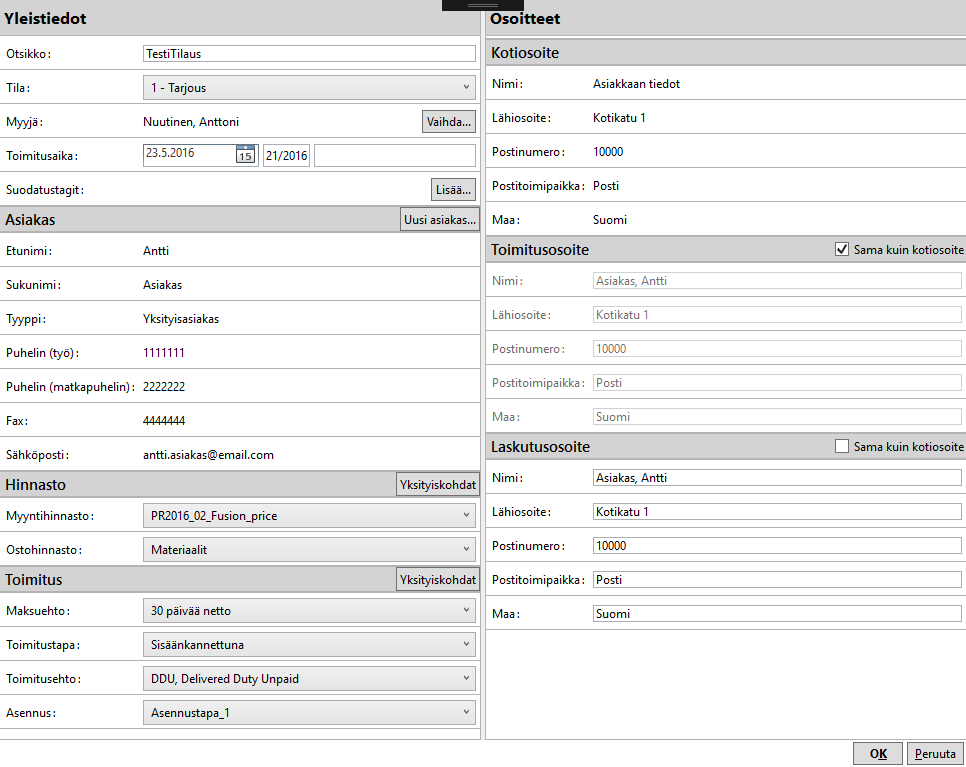
Task: Click the email antti.asiakas@email.com
Action: pyautogui.click(x=208, y=455)
